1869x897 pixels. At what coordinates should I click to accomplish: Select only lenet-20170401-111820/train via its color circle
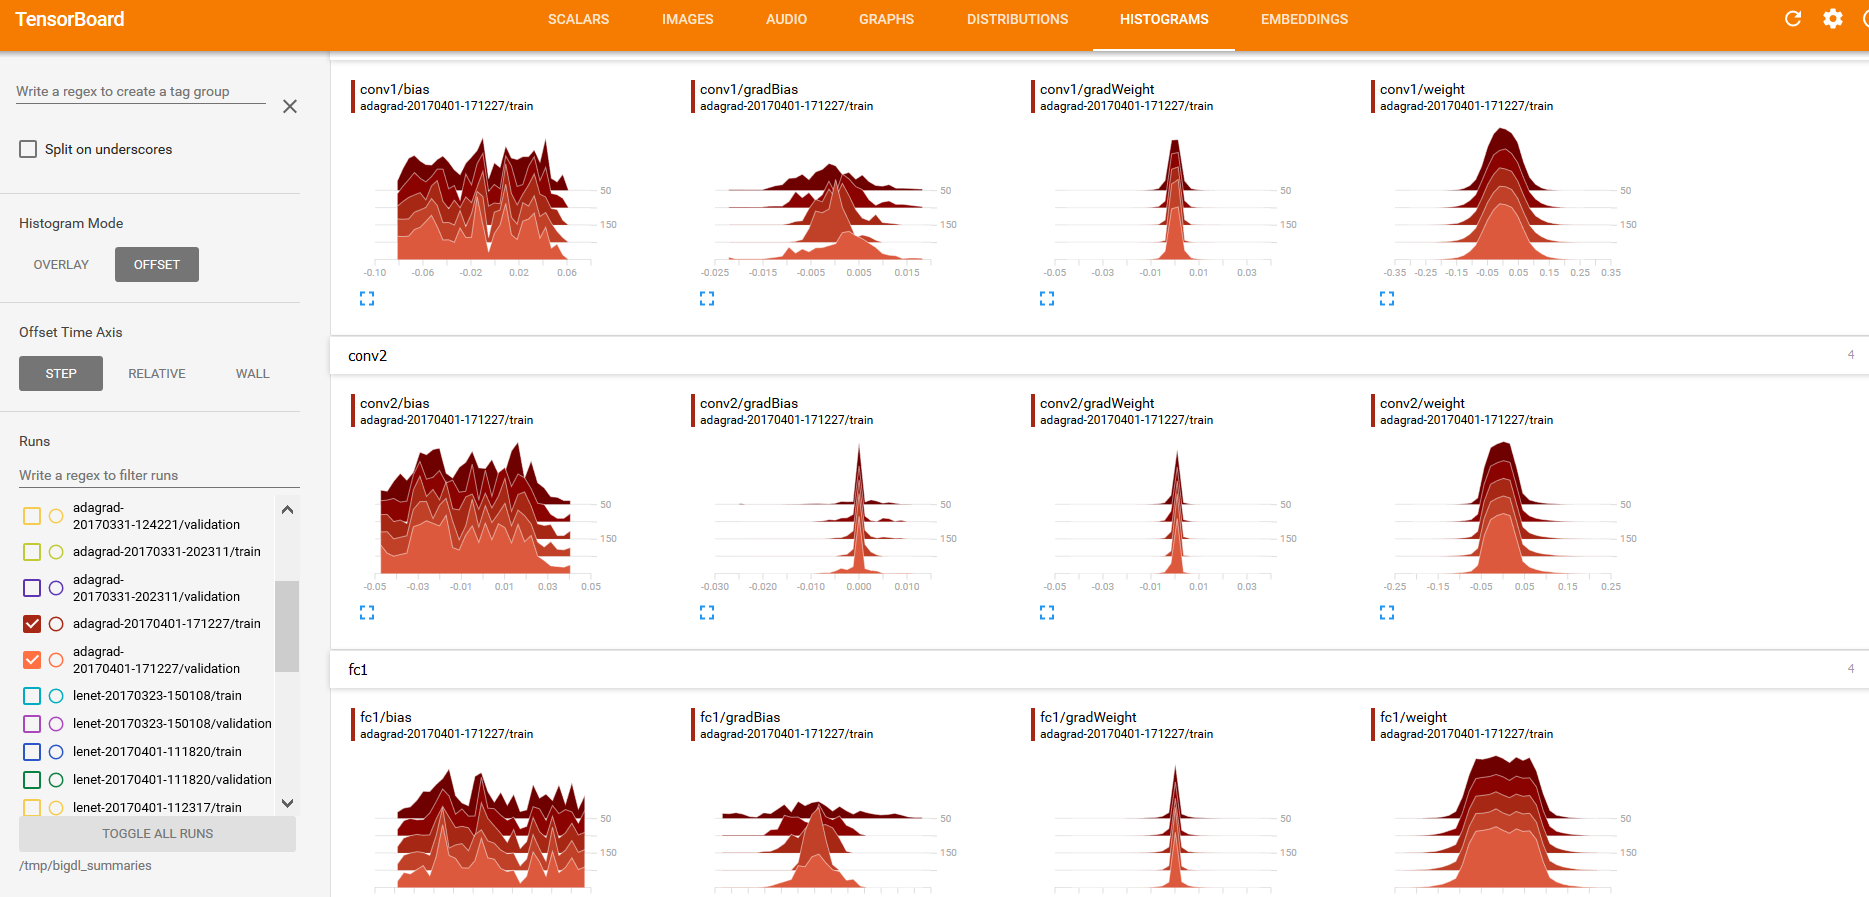(56, 752)
